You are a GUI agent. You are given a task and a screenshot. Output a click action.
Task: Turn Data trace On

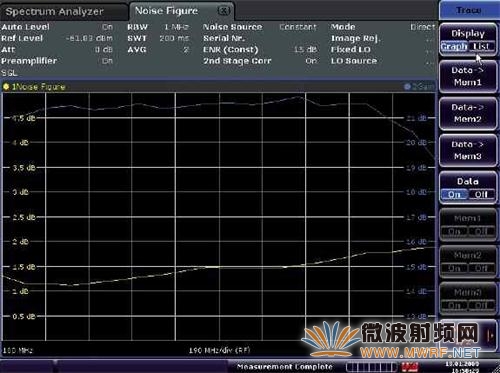click(454, 194)
